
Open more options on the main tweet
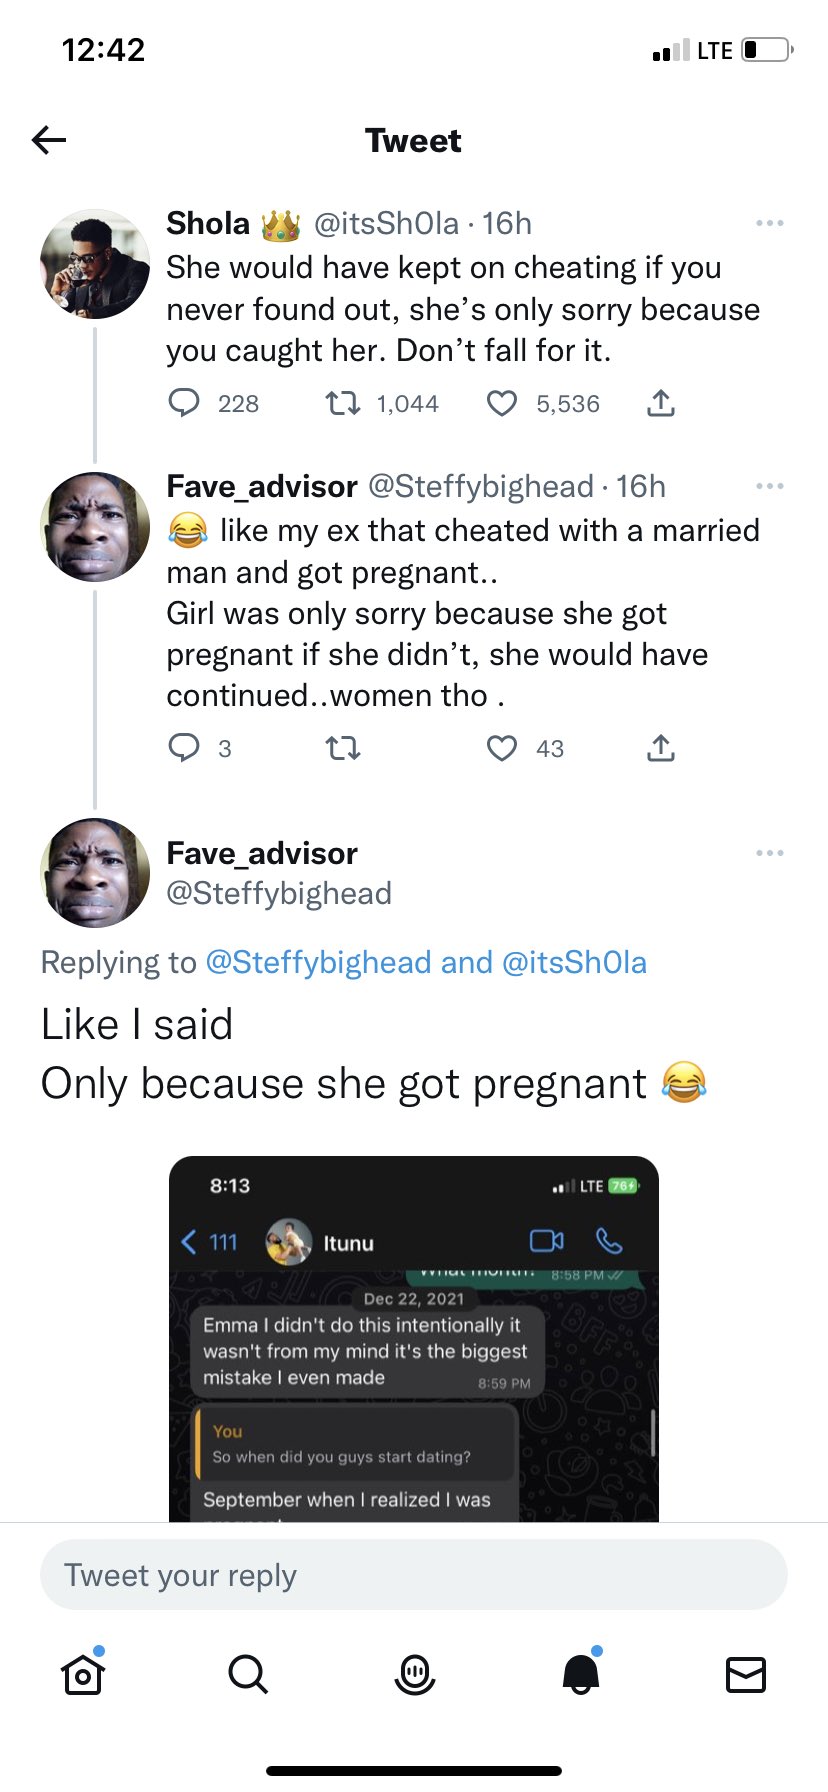click(769, 853)
